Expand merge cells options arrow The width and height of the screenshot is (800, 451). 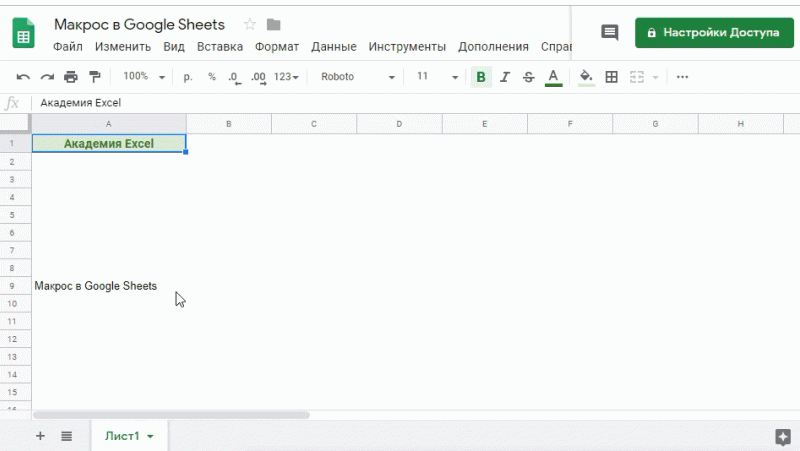(x=656, y=78)
